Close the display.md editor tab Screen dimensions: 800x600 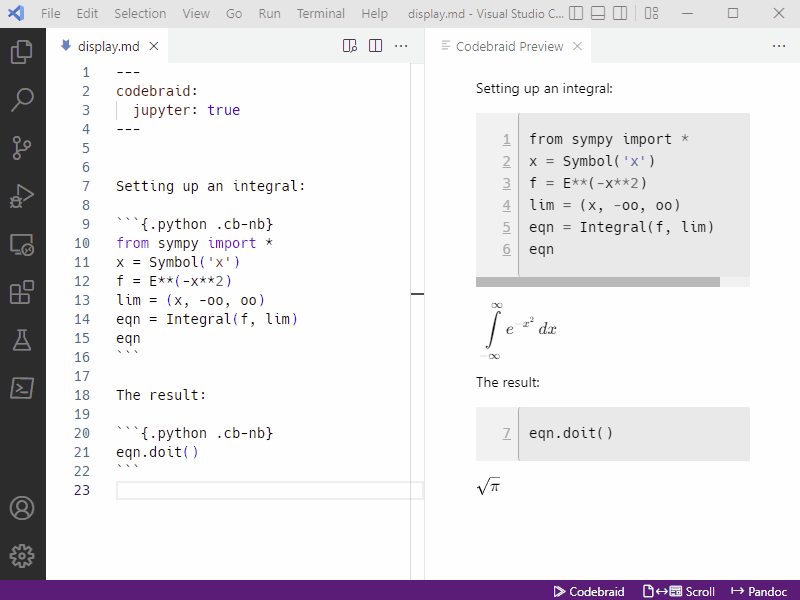point(154,46)
